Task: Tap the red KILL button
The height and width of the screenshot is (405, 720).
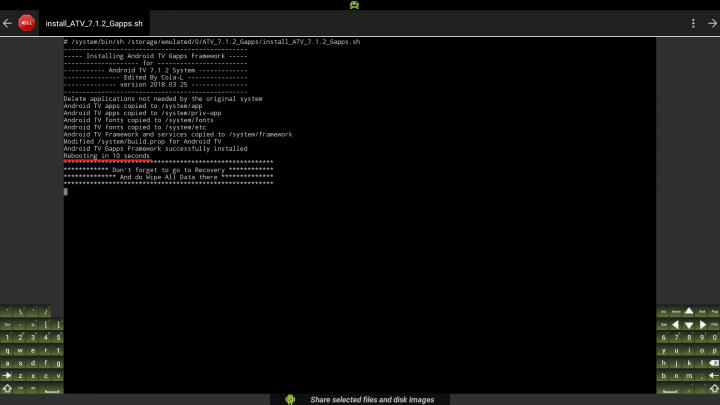Action: (x=26, y=23)
